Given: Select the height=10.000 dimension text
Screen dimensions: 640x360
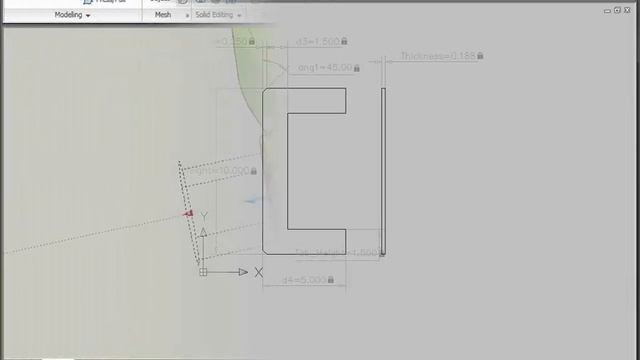Looking at the screenshot, I should tap(218, 171).
